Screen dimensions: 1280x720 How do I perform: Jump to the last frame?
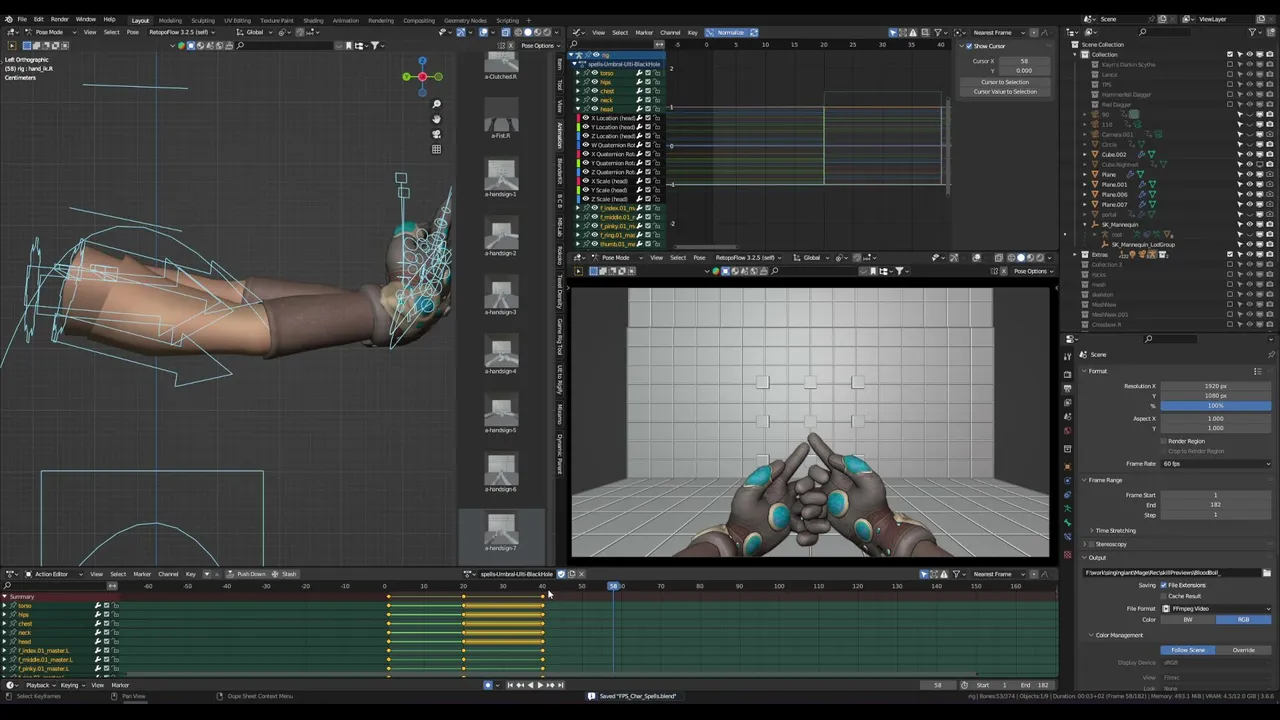(561, 685)
